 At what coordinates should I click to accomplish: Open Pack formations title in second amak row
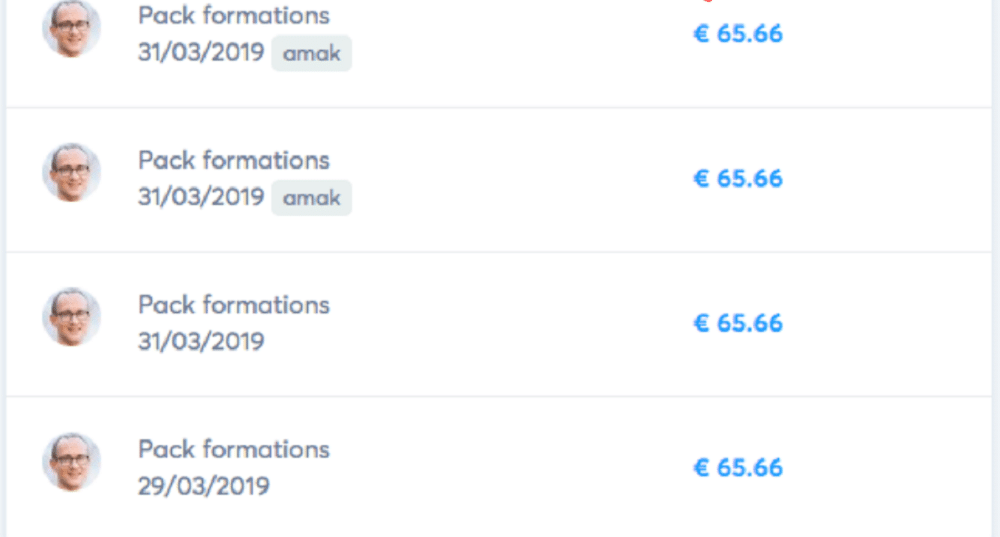pyautogui.click(x=234, y=160)
